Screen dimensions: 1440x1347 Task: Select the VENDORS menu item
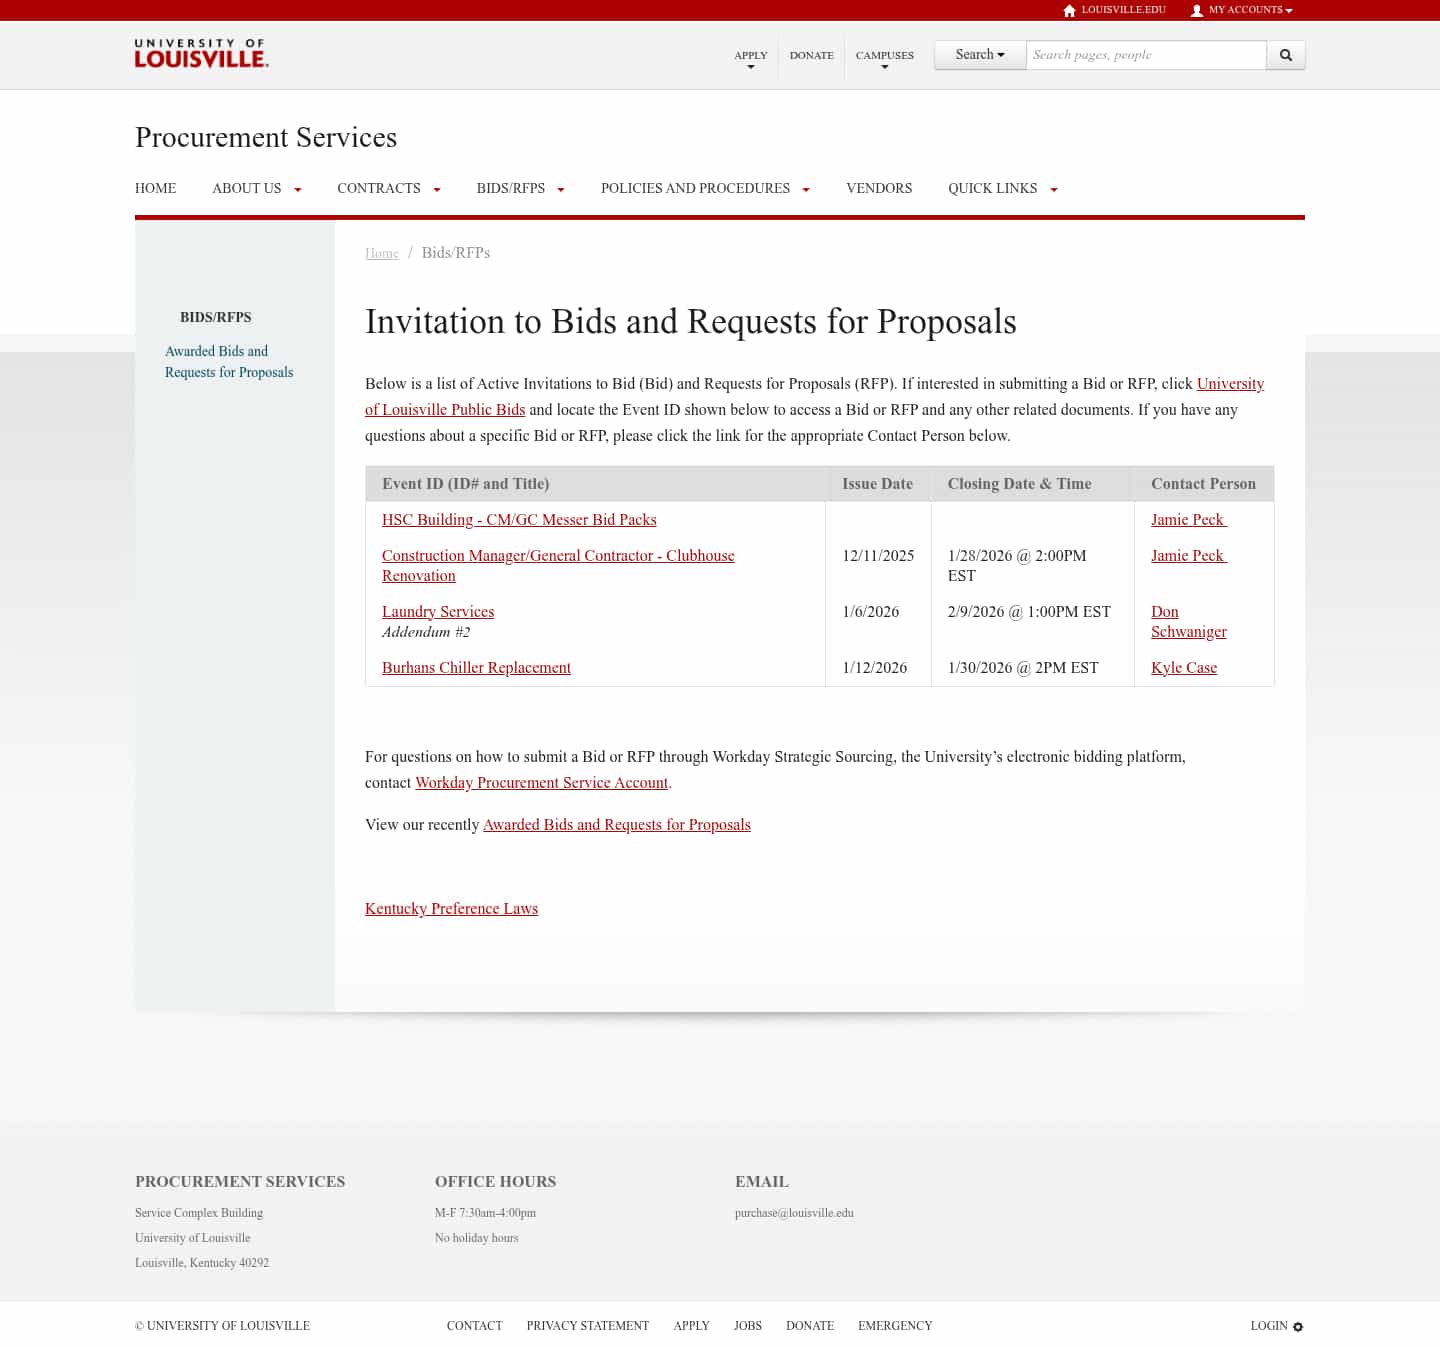point(879,188)
